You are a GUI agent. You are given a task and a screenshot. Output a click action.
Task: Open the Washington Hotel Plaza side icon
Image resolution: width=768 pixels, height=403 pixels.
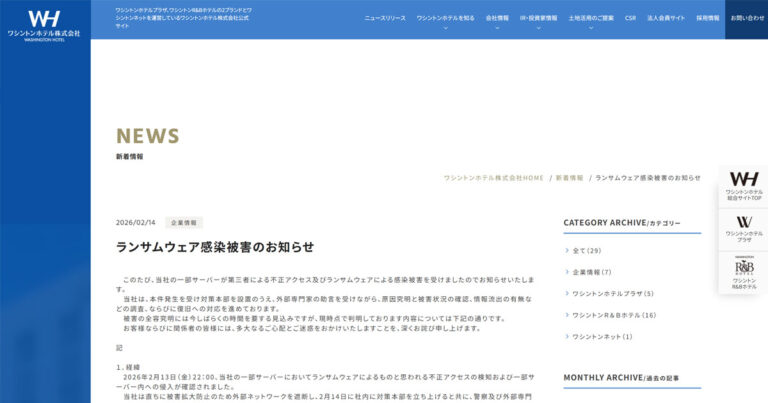743,230
